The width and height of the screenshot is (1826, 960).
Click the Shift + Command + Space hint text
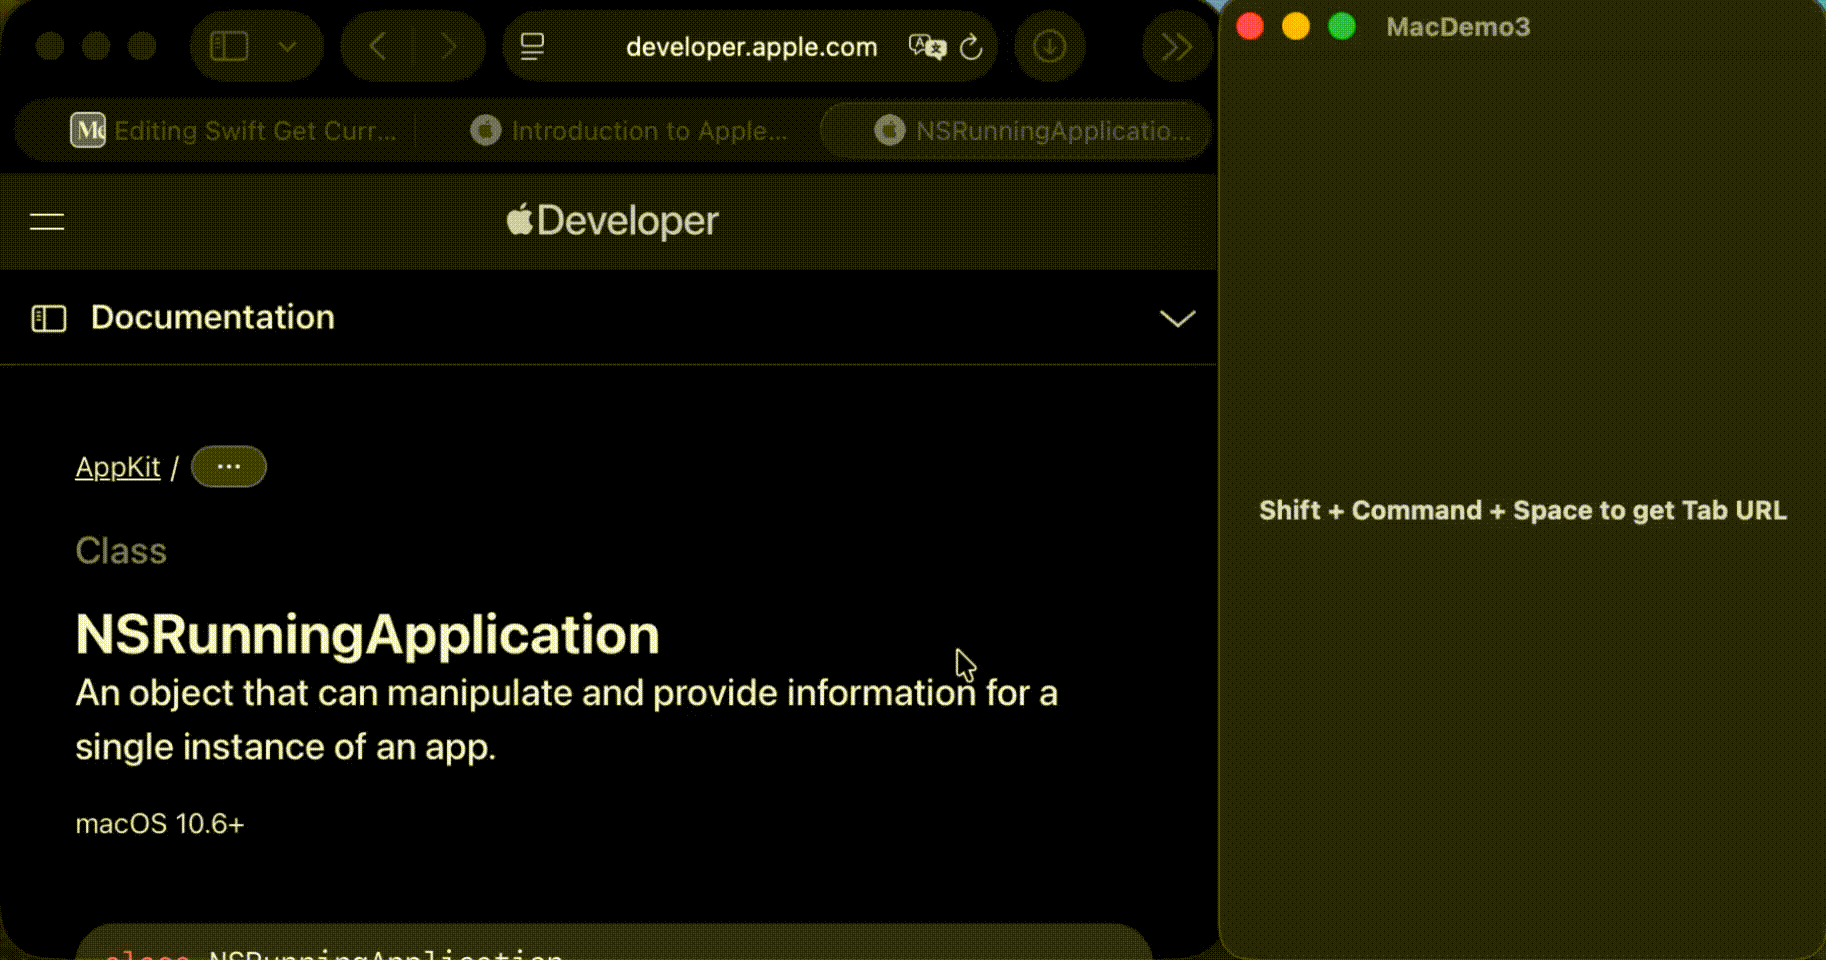(x=1522, y=511)
